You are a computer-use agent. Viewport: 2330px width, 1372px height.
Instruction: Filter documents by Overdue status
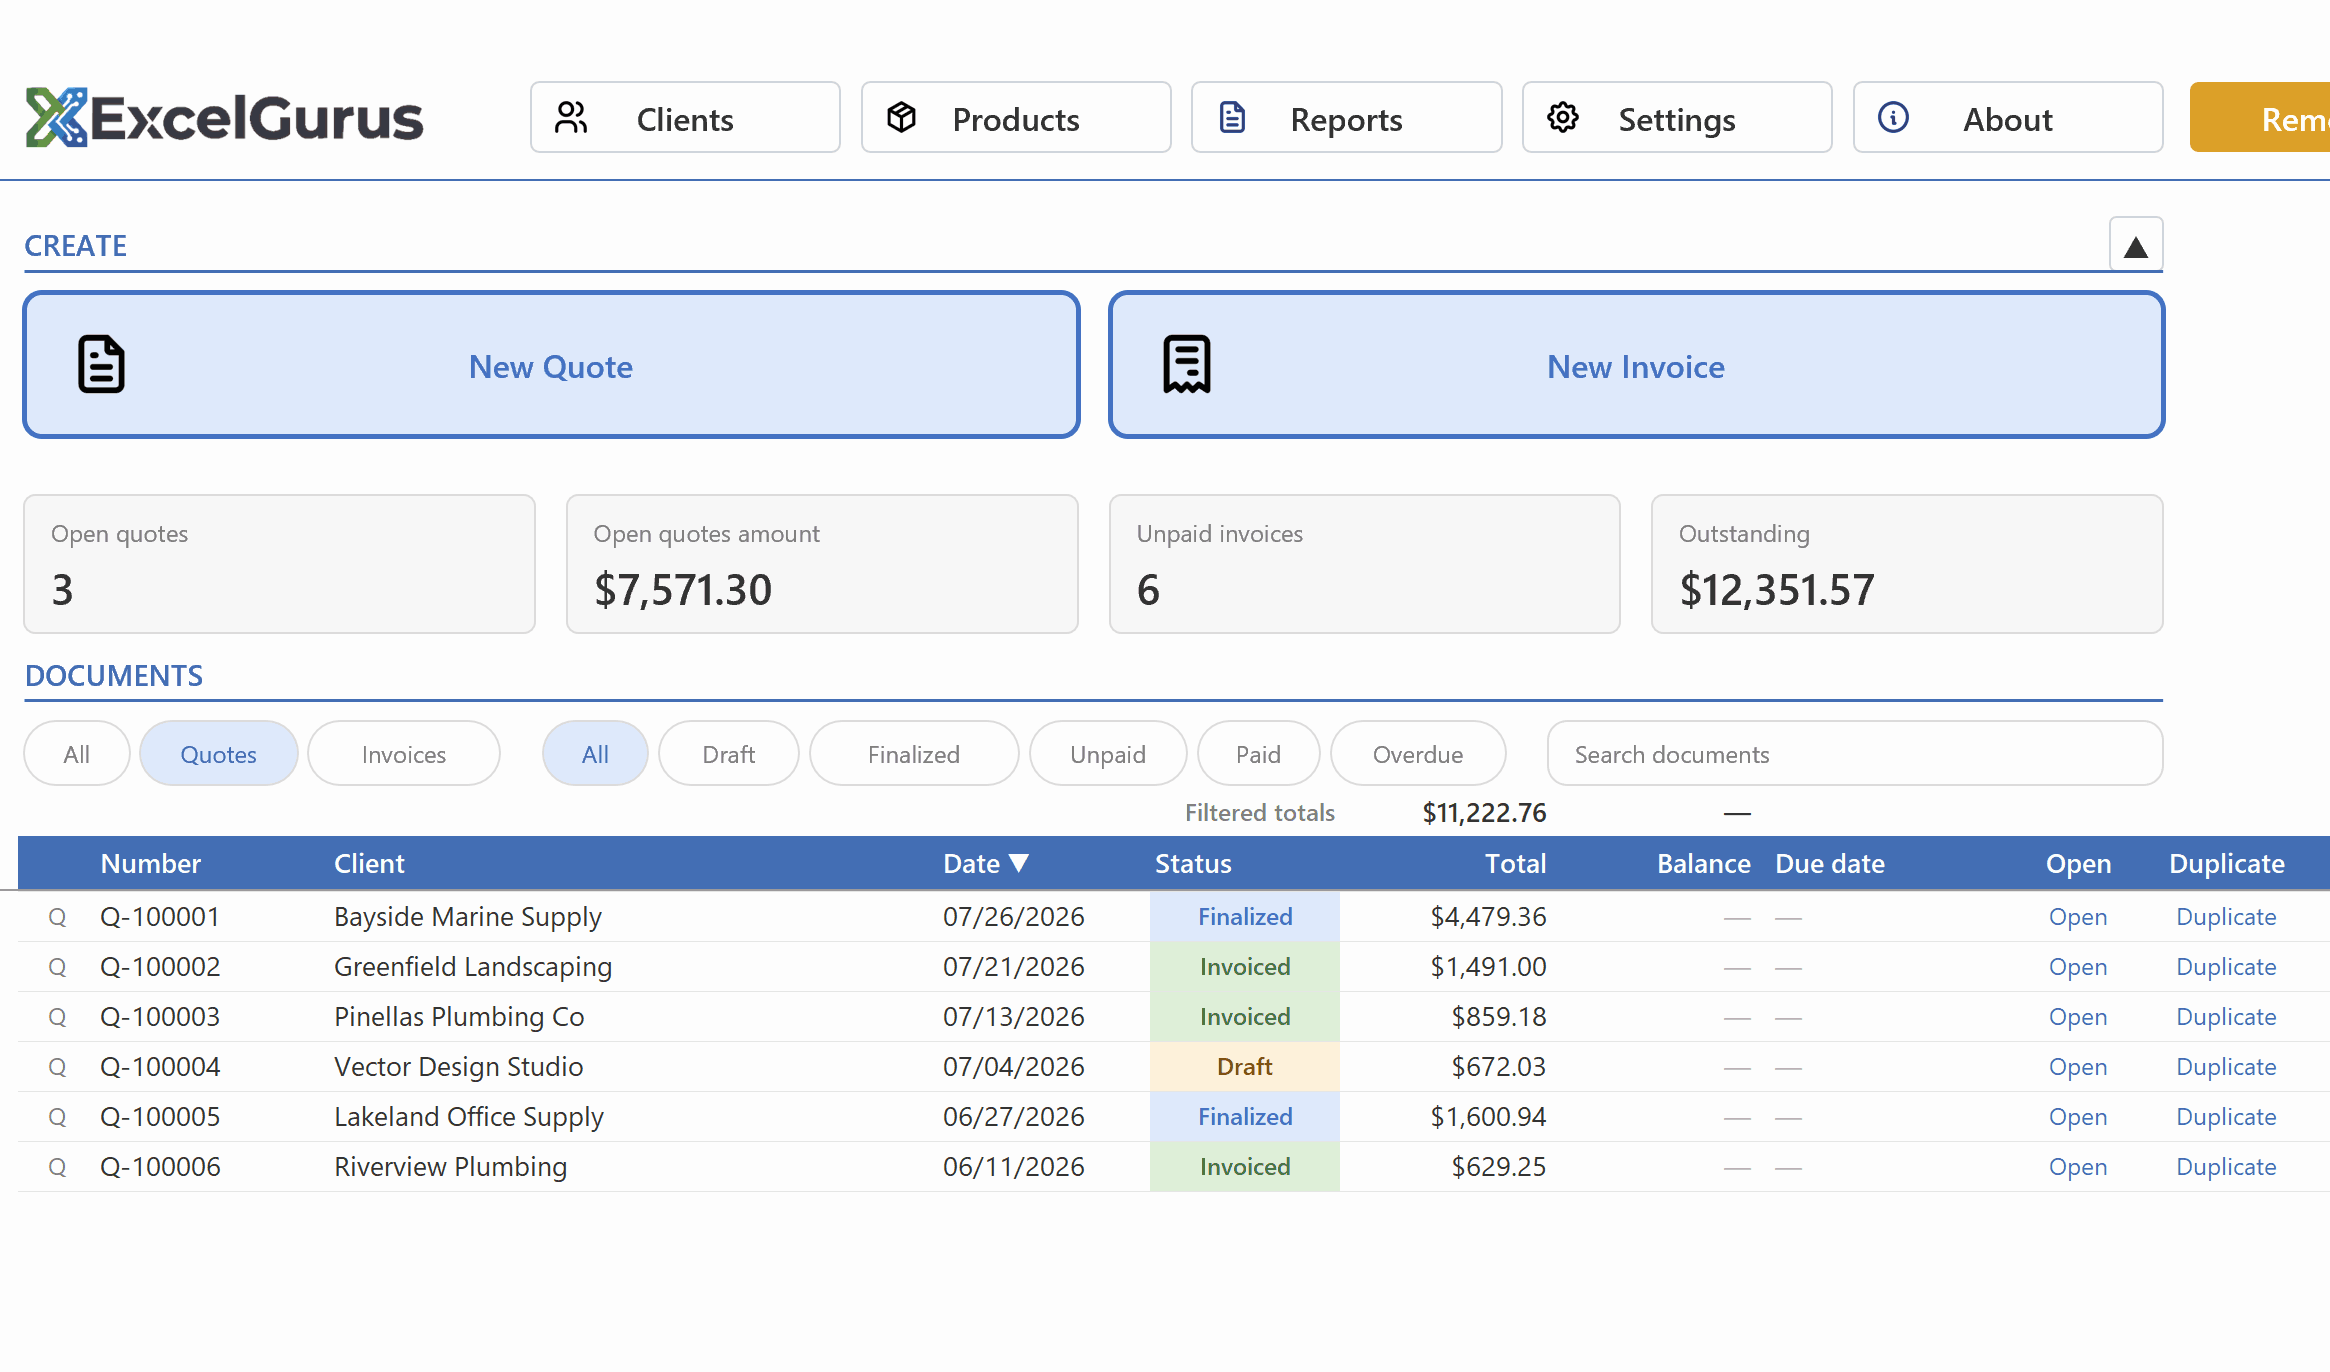pyautogui.click(x=1418, y=754)
